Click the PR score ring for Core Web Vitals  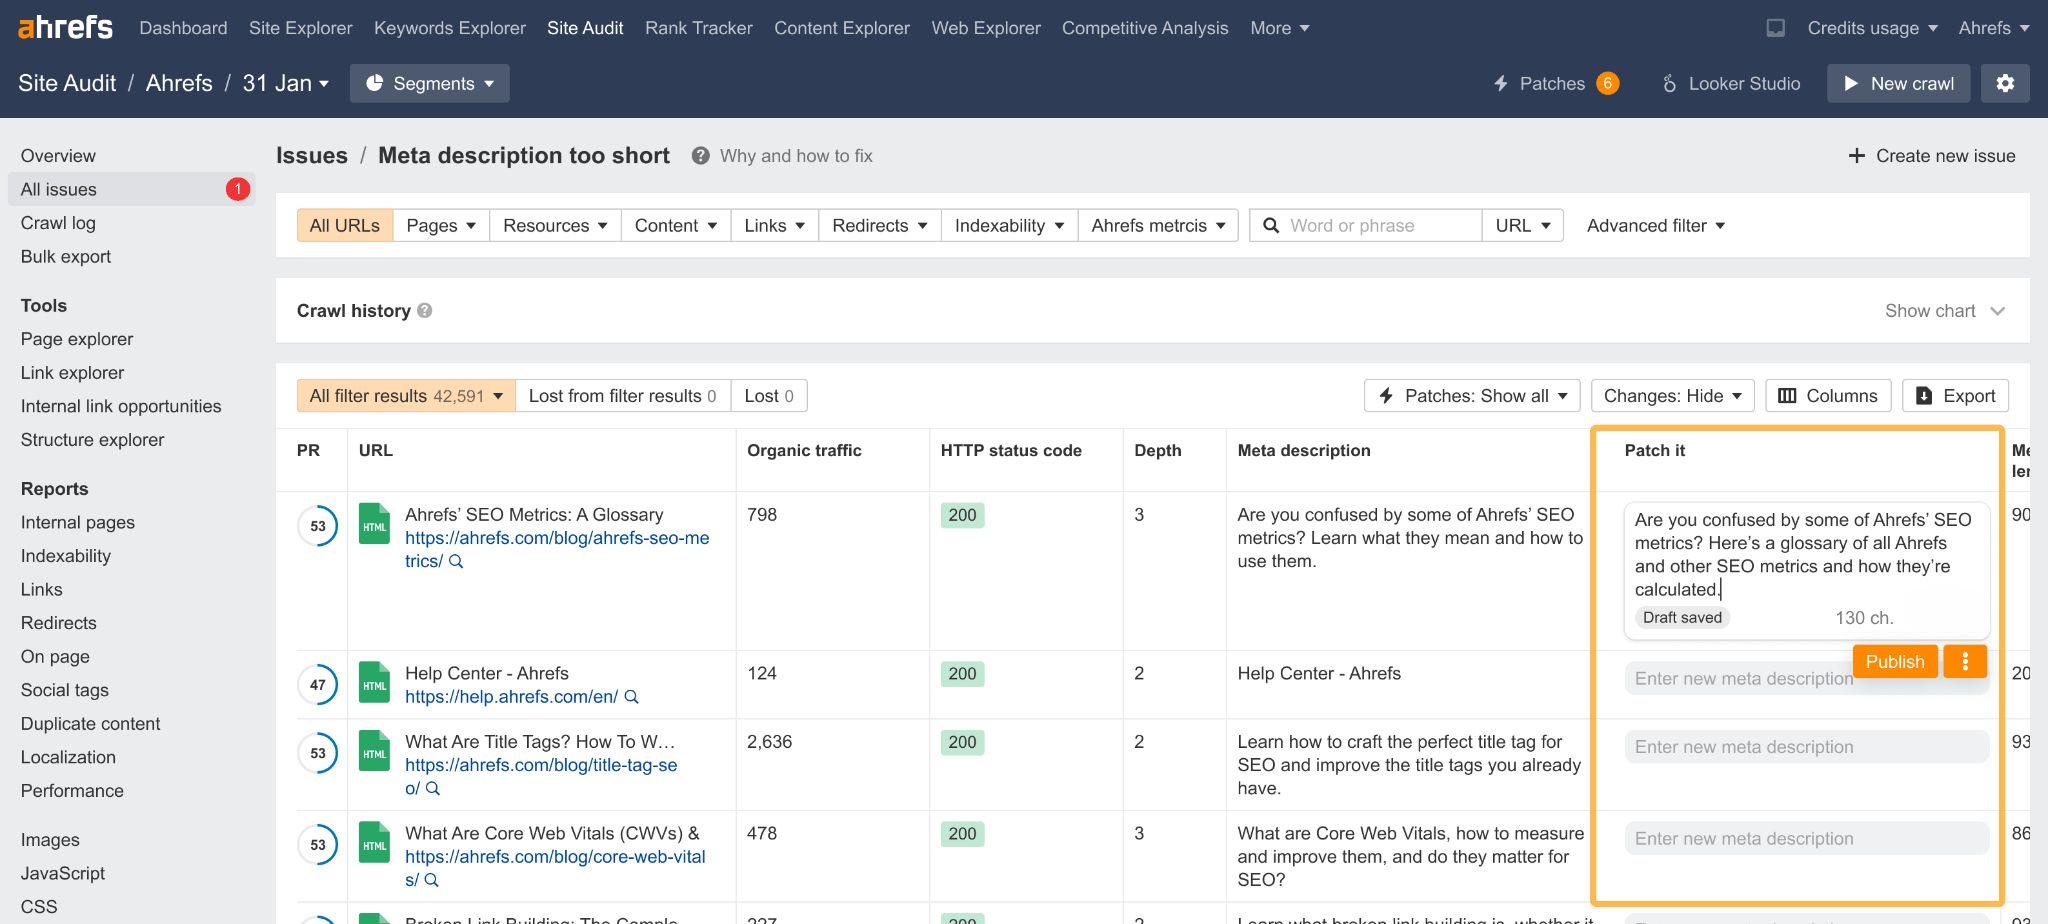[x=317, y=844]
